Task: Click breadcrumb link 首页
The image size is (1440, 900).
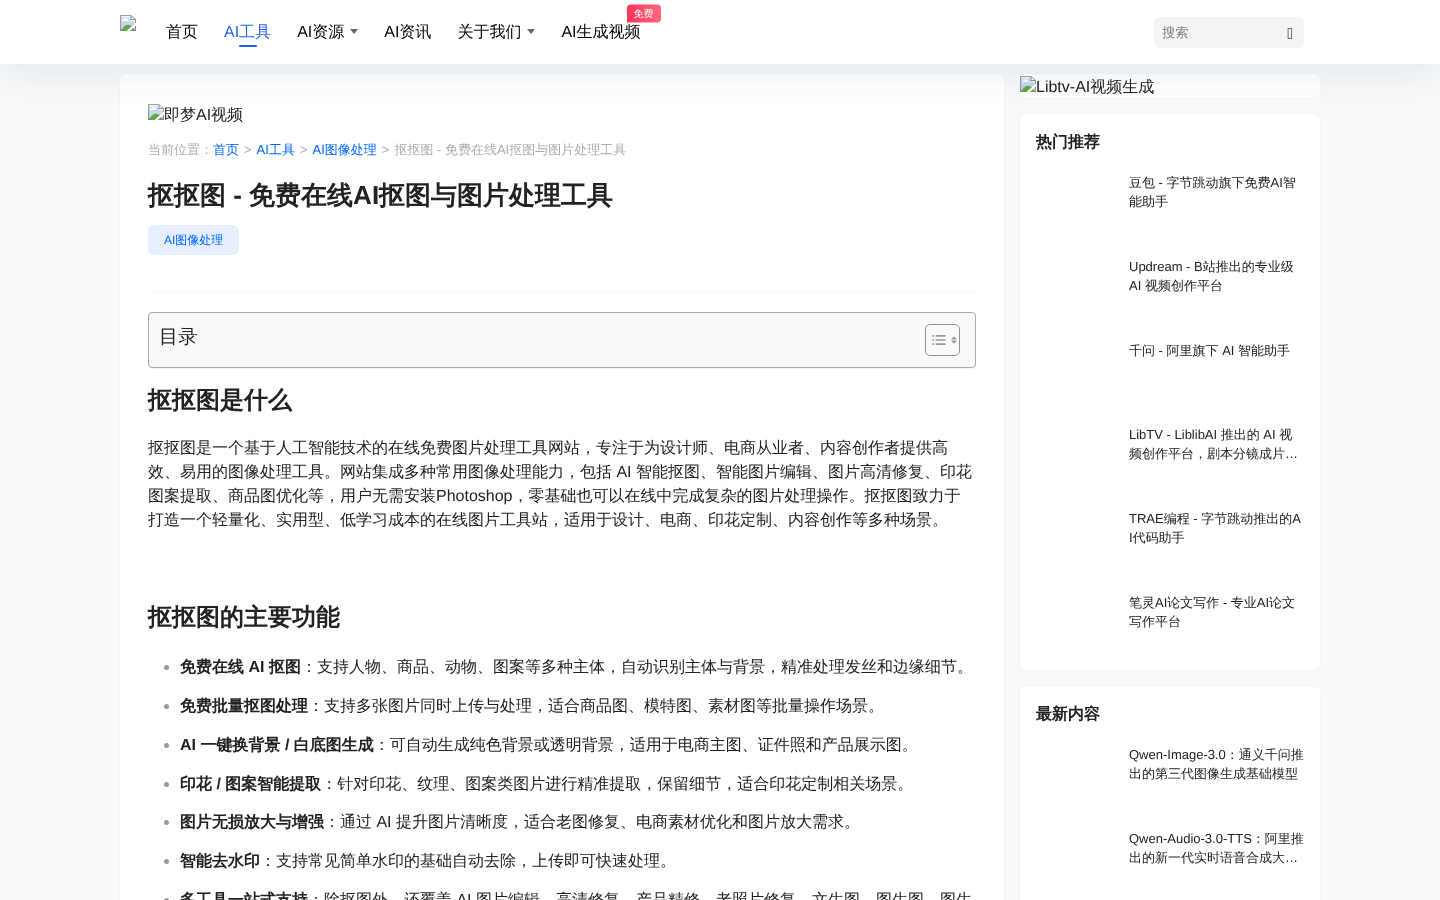Action: [226, 150]
